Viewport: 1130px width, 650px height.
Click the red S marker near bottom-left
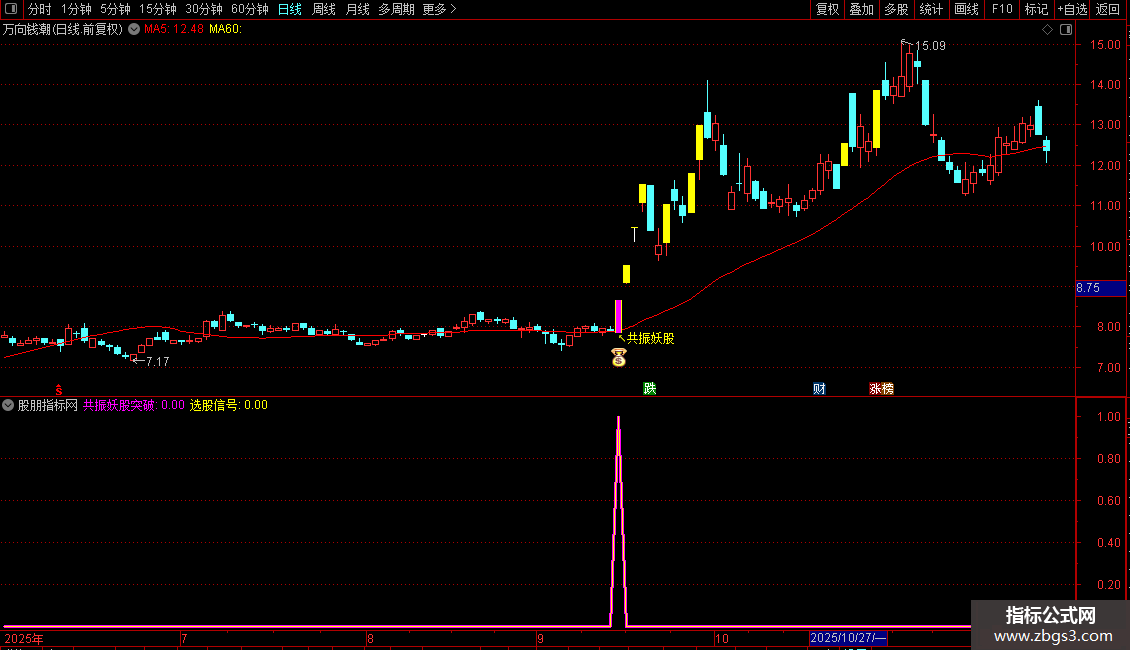tap(59, 390)
